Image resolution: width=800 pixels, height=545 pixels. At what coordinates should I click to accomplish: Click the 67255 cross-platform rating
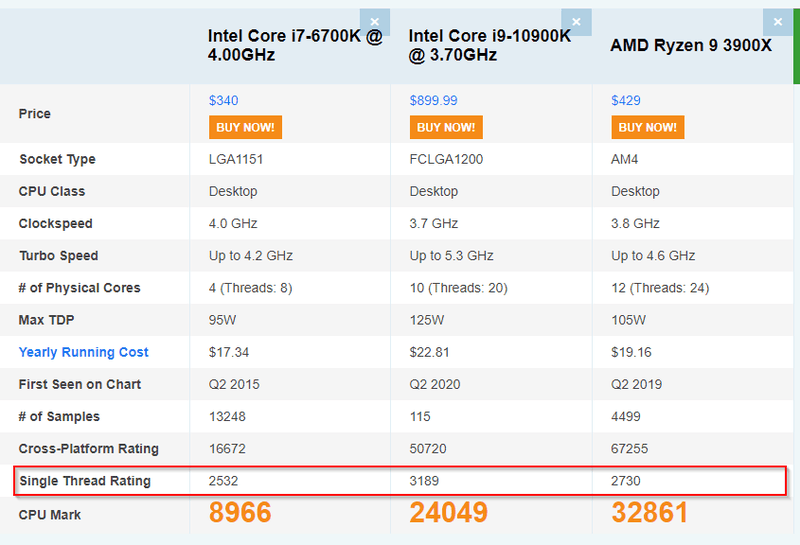(629, 449)
